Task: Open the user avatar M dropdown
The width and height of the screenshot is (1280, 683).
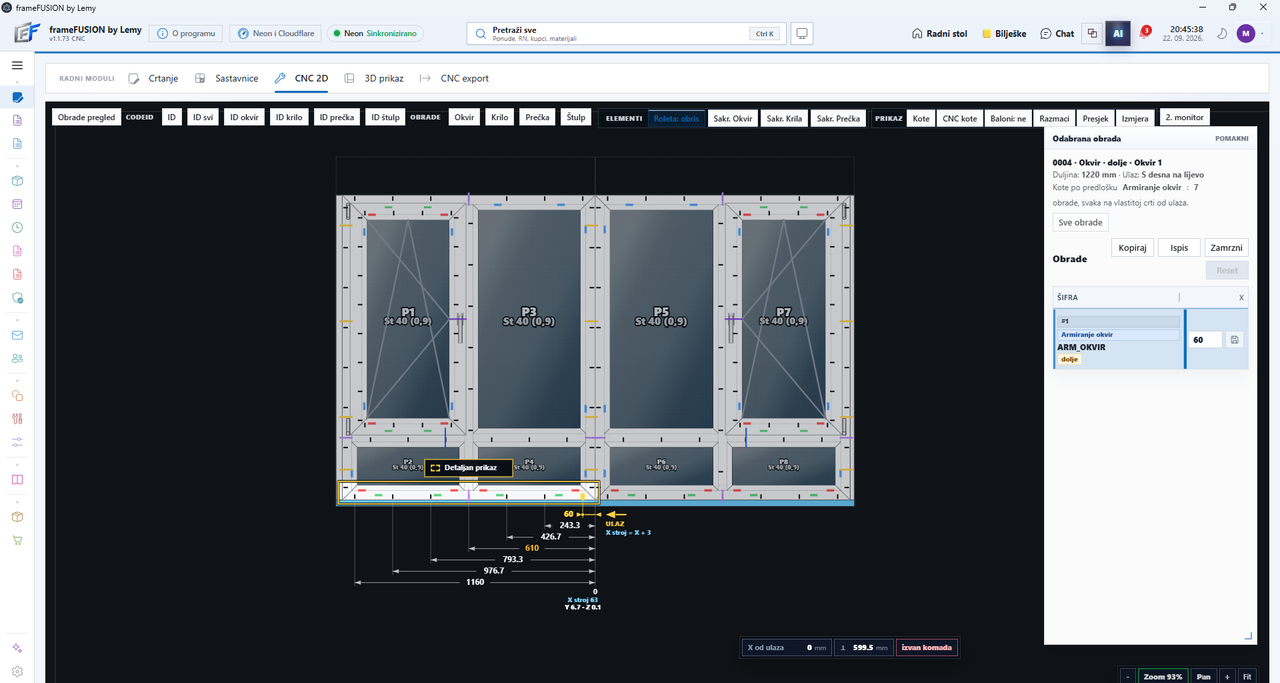Action: point(1254,33)
